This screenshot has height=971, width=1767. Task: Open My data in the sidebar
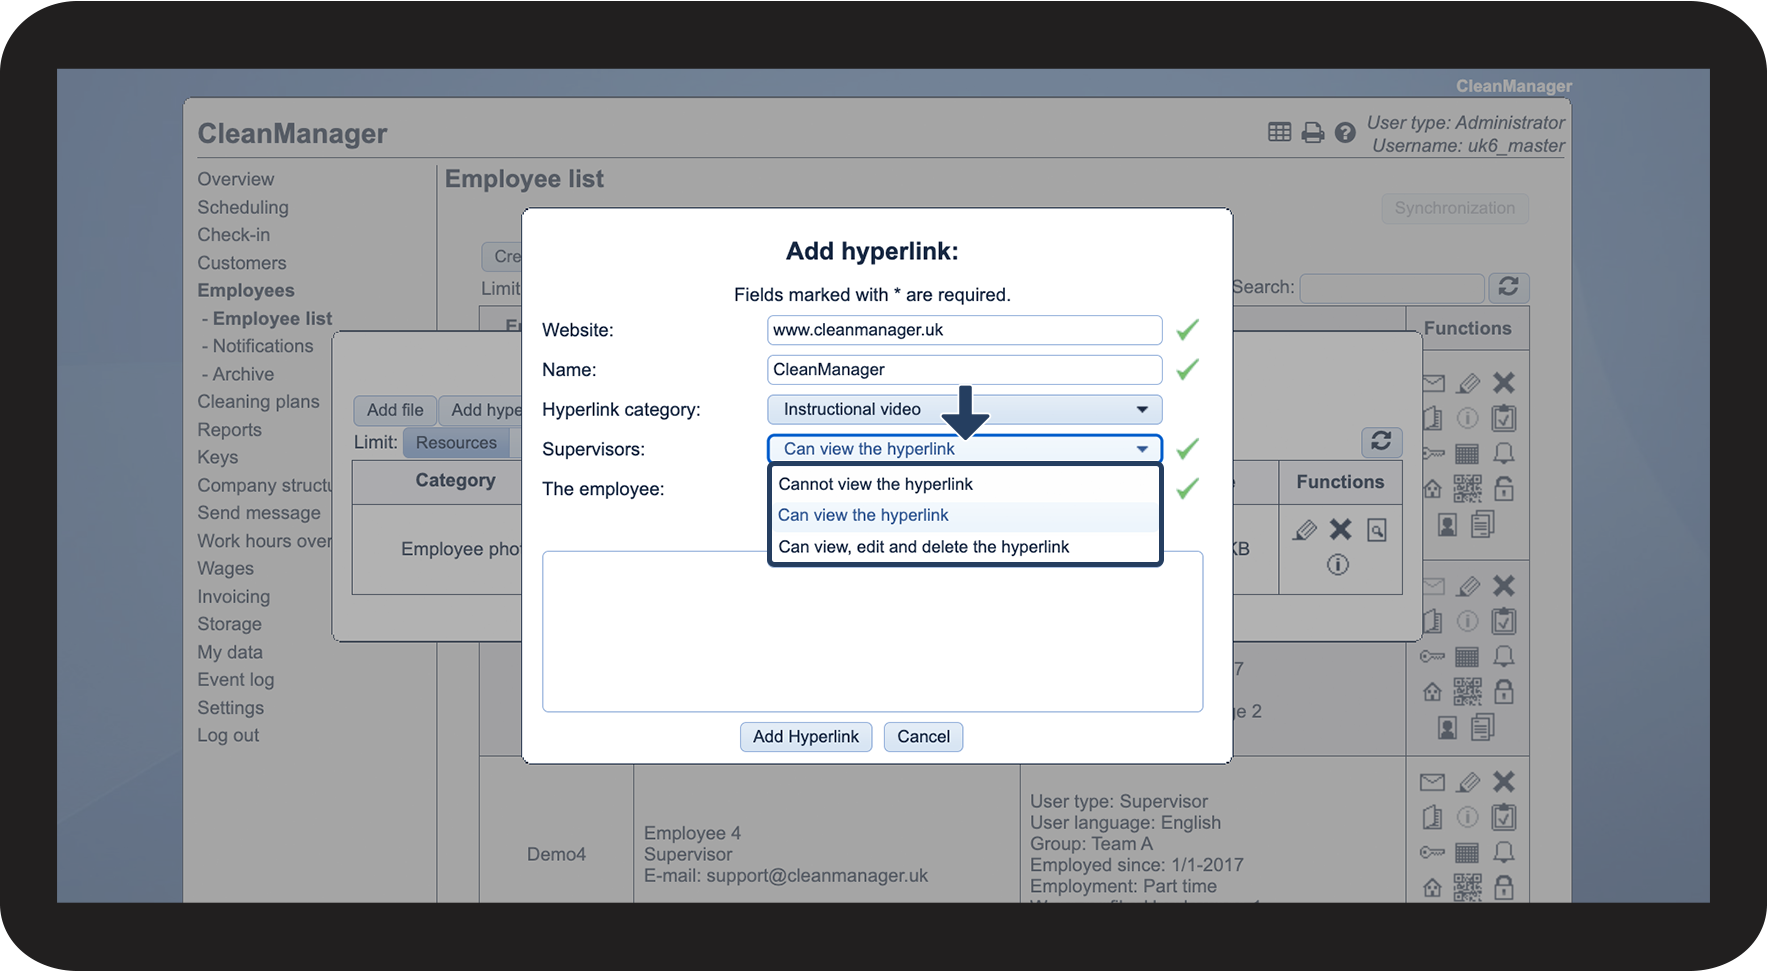[229, 652]
